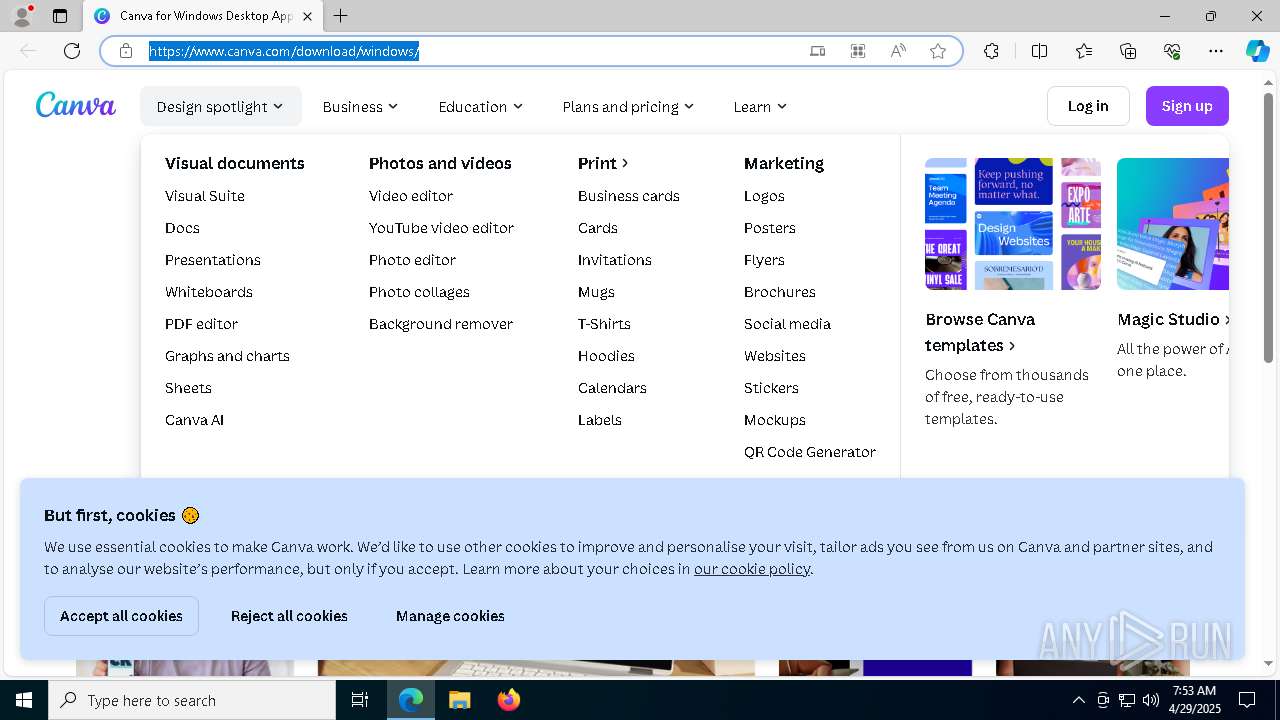
Task: Open Microsoft Edge taskbar icon
Action: [x=411, y=700]
